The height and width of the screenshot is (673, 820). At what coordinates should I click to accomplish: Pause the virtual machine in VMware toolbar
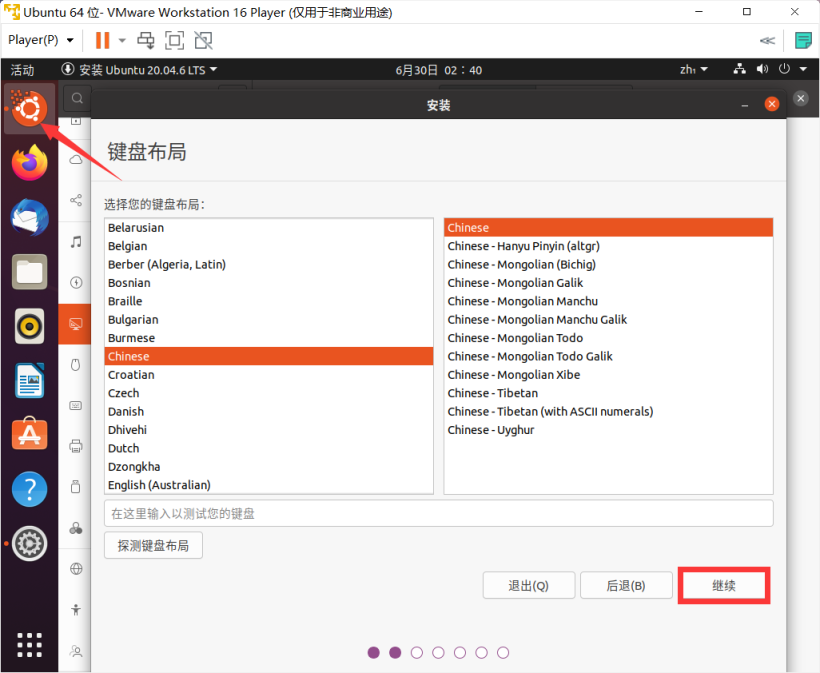102,40
